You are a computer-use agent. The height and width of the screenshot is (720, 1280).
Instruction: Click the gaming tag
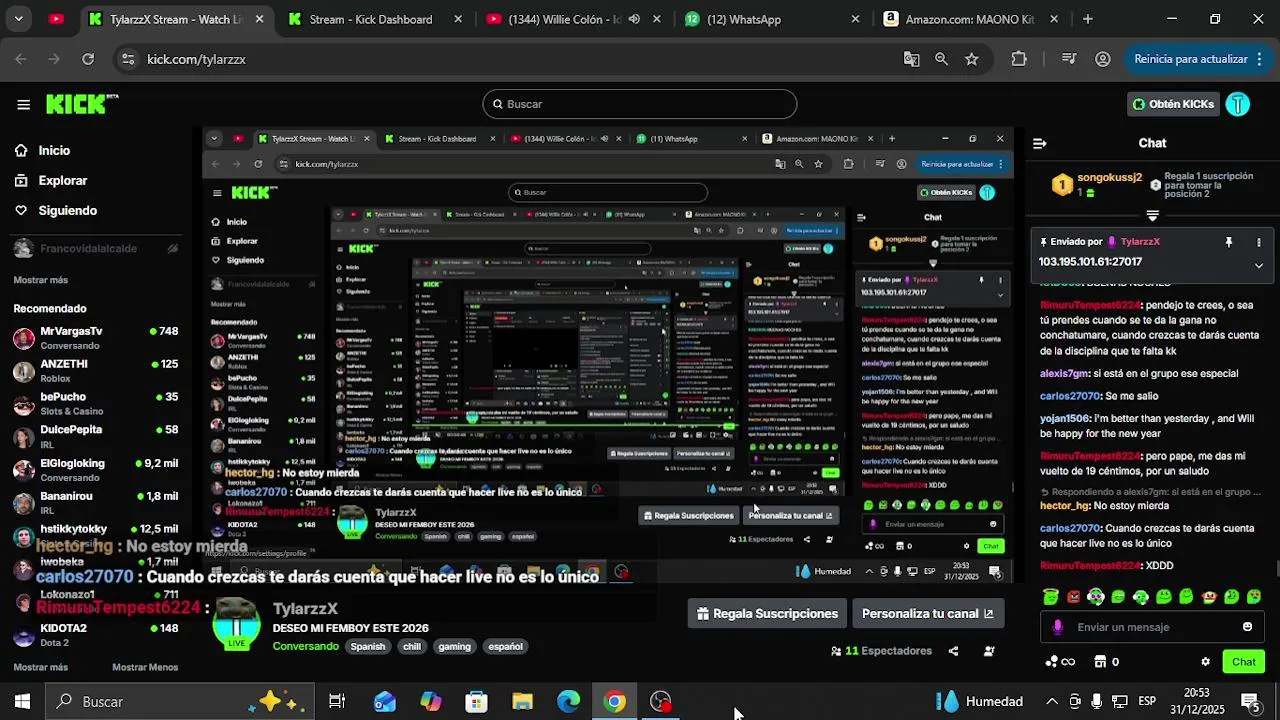[x=454, y=646]
